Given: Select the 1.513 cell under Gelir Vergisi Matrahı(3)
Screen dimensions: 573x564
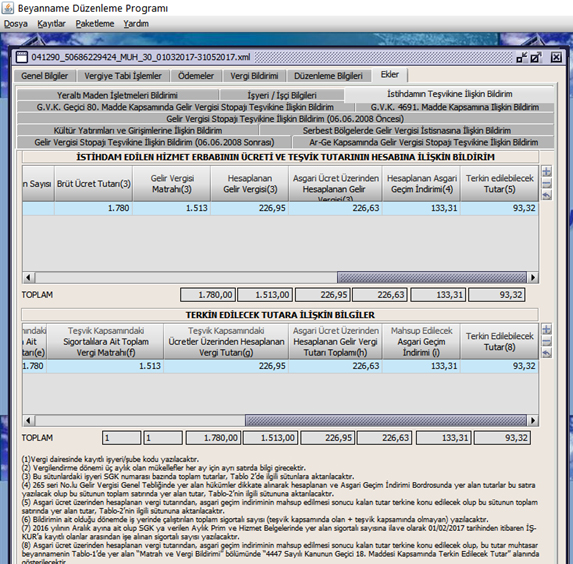Looking at the screenshot, I should (x=172, y=208).
